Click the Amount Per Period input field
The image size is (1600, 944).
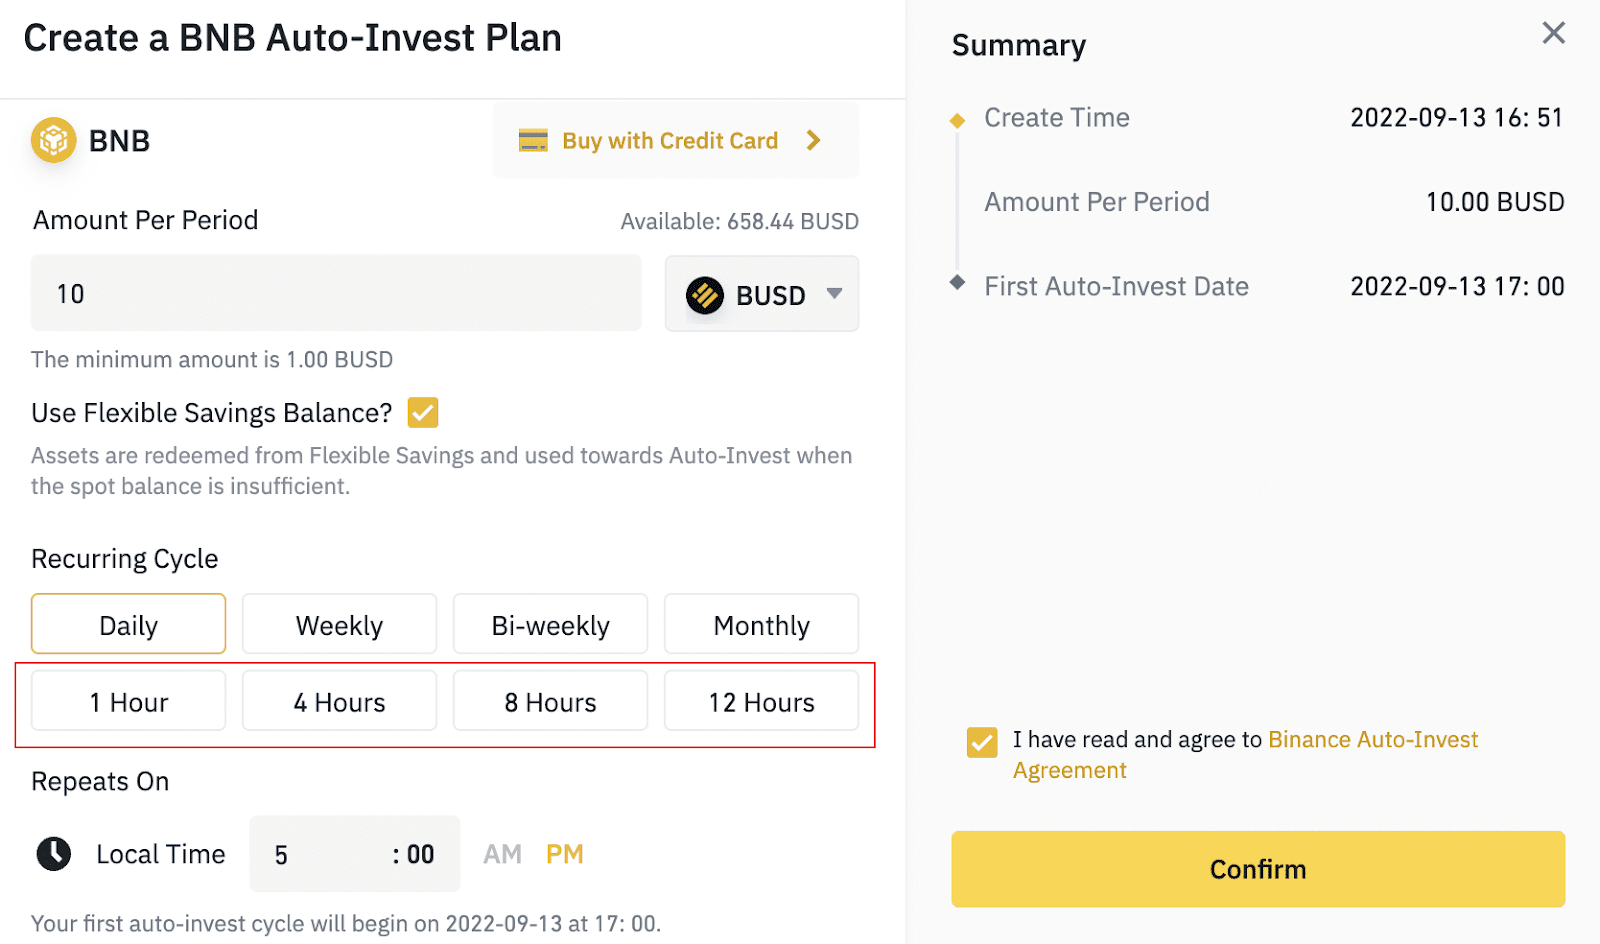coord(336,294)
